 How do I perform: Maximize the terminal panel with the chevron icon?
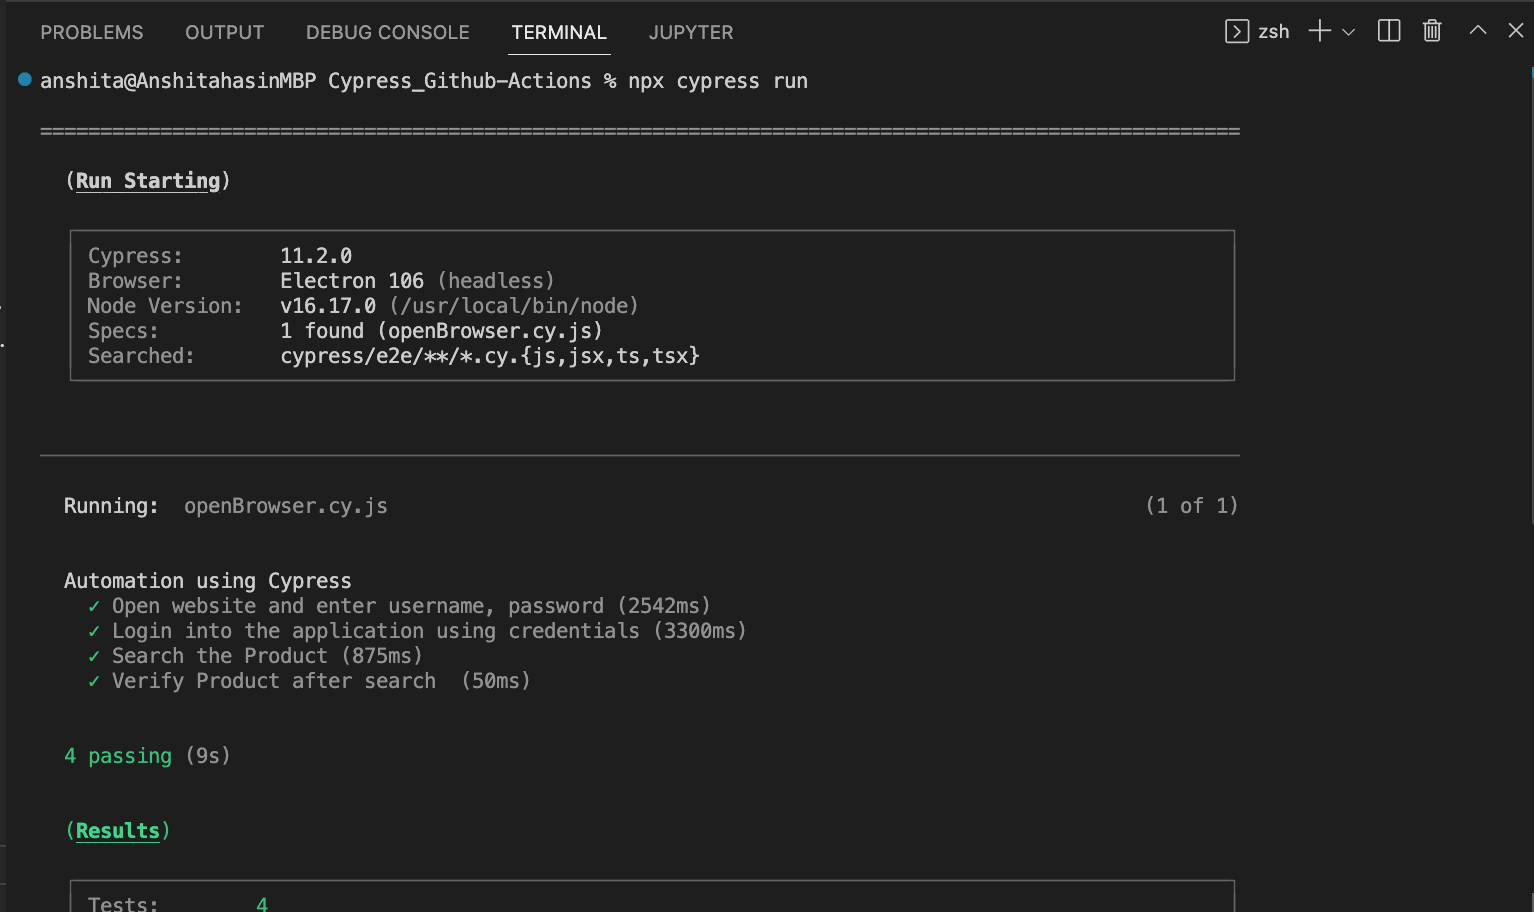(1477, 30)
